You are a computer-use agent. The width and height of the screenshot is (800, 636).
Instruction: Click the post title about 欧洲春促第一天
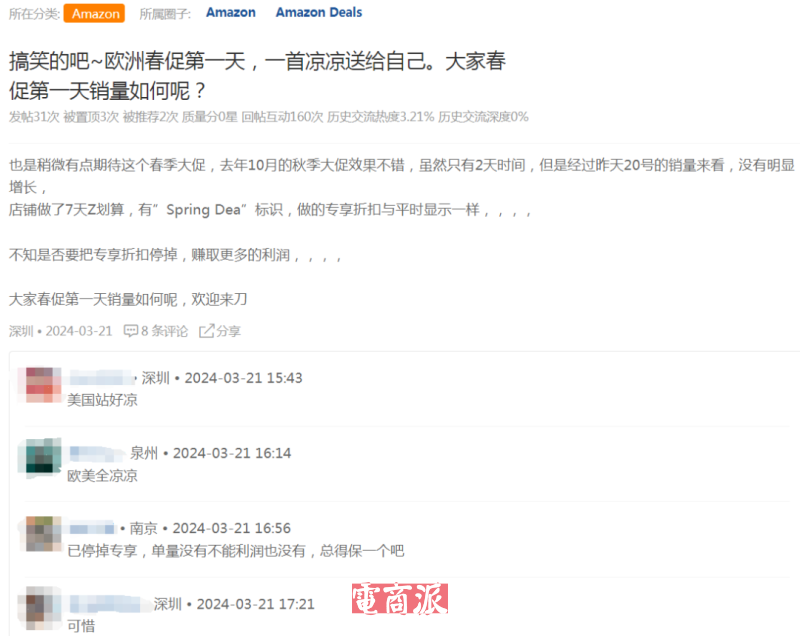pyautogui.click(x=257, y=75)
